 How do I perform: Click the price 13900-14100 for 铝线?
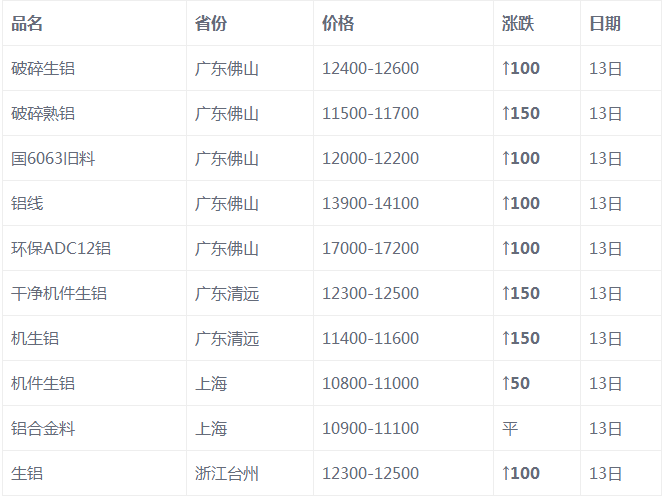(x=370, y=204)
